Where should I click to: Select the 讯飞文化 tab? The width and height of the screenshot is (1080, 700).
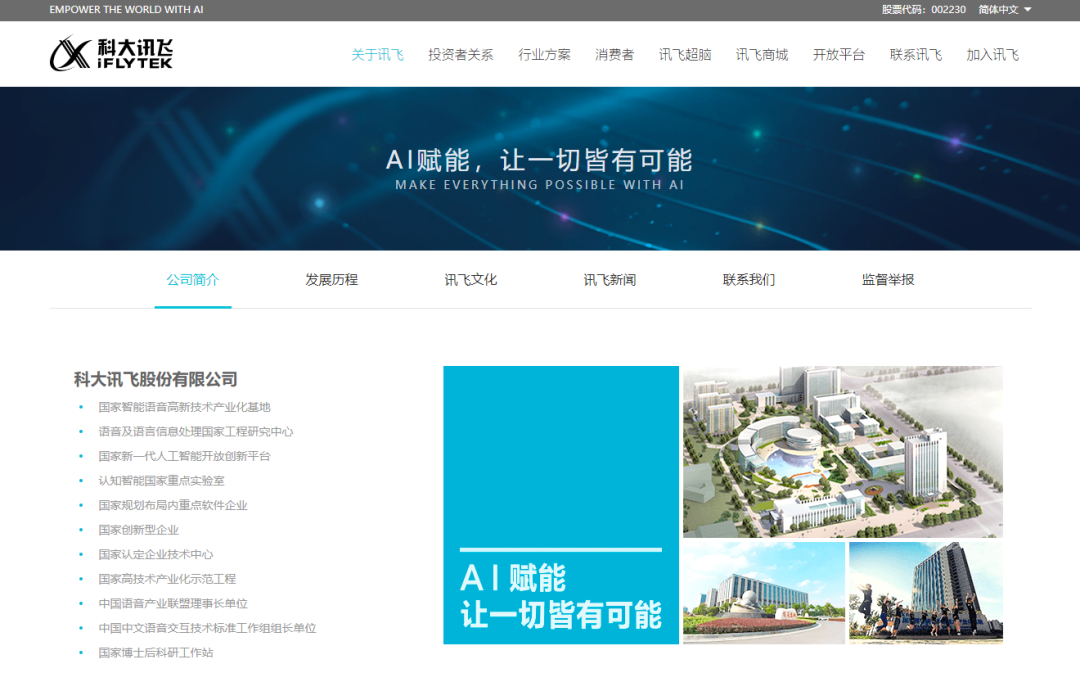pos(471,280)
